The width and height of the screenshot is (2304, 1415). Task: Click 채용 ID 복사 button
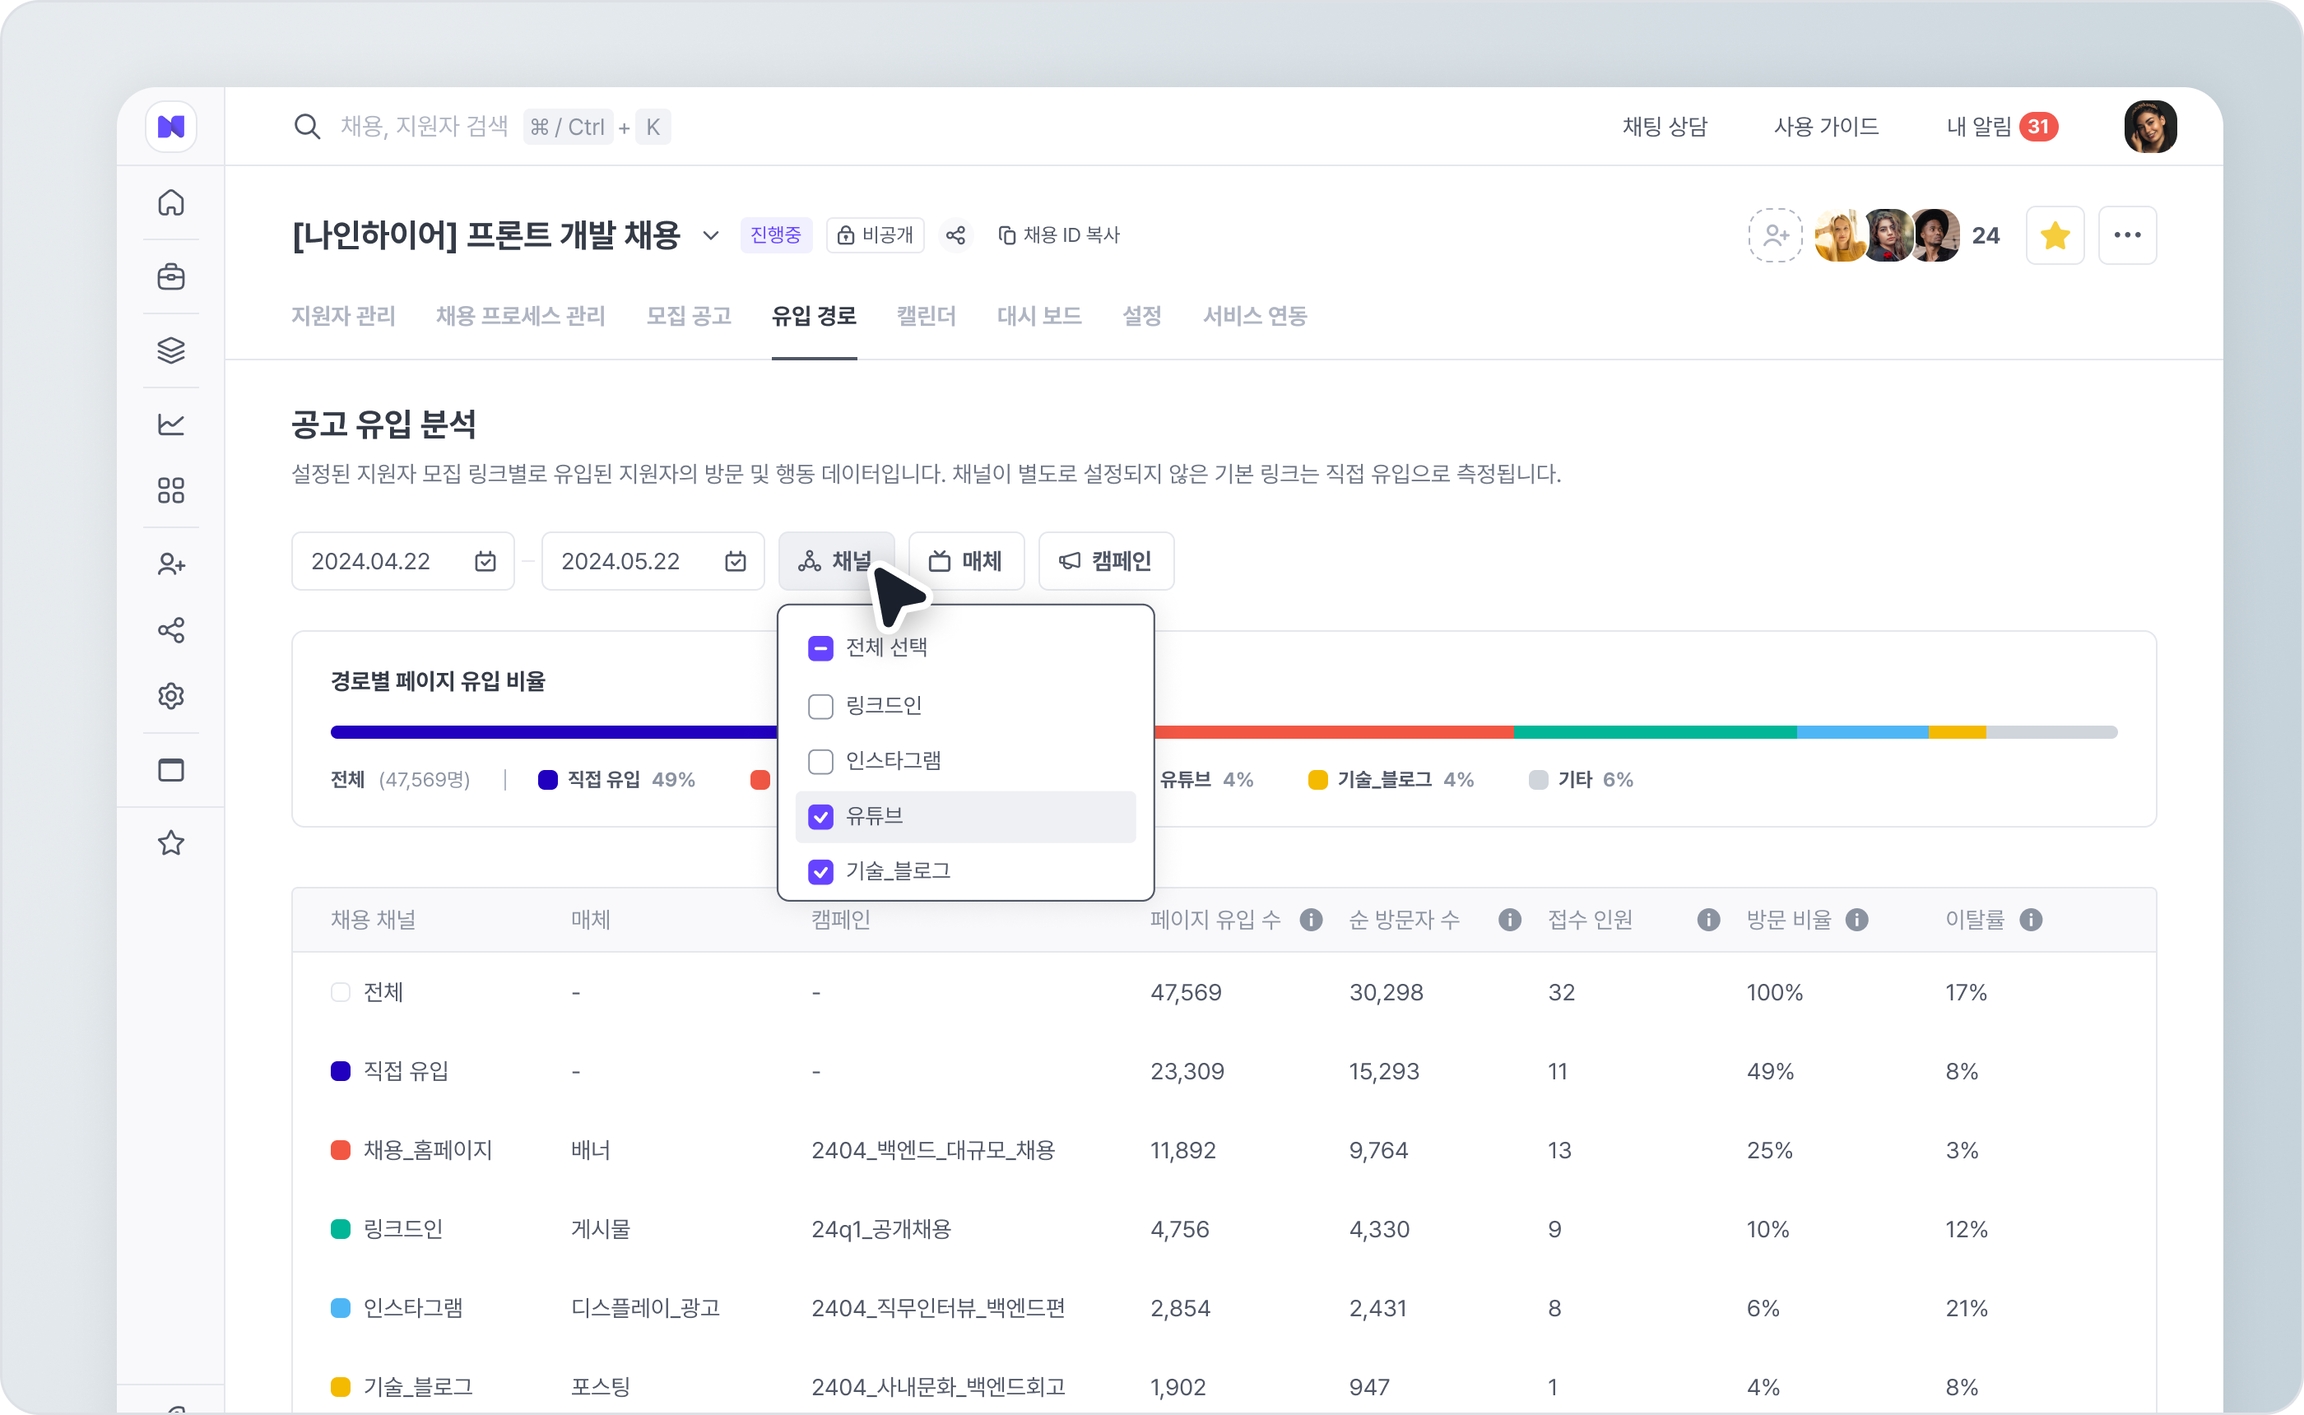[1060, 235]
